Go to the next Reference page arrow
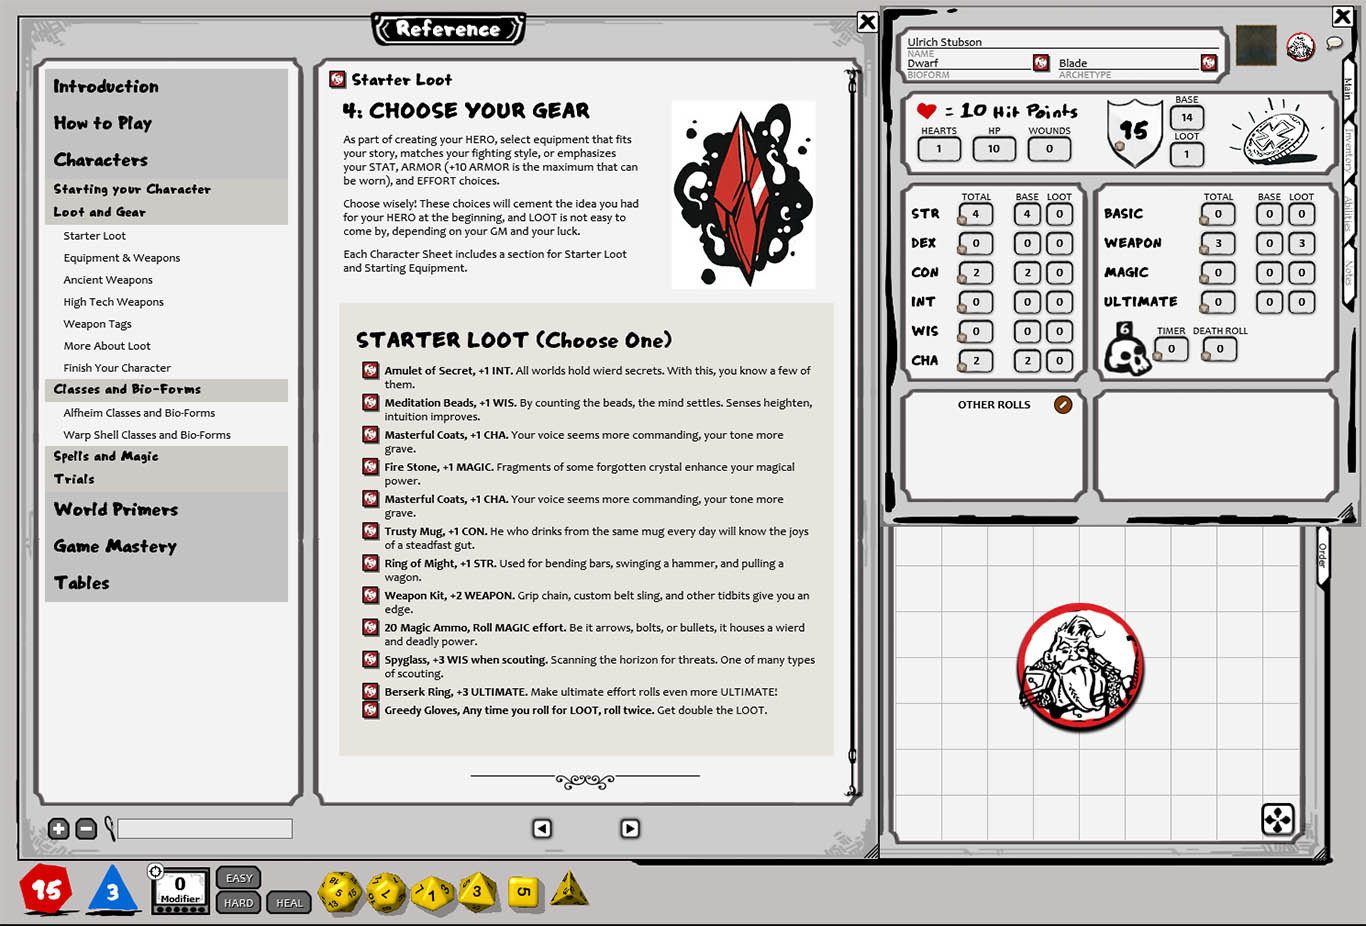 [x=629, y=828]
